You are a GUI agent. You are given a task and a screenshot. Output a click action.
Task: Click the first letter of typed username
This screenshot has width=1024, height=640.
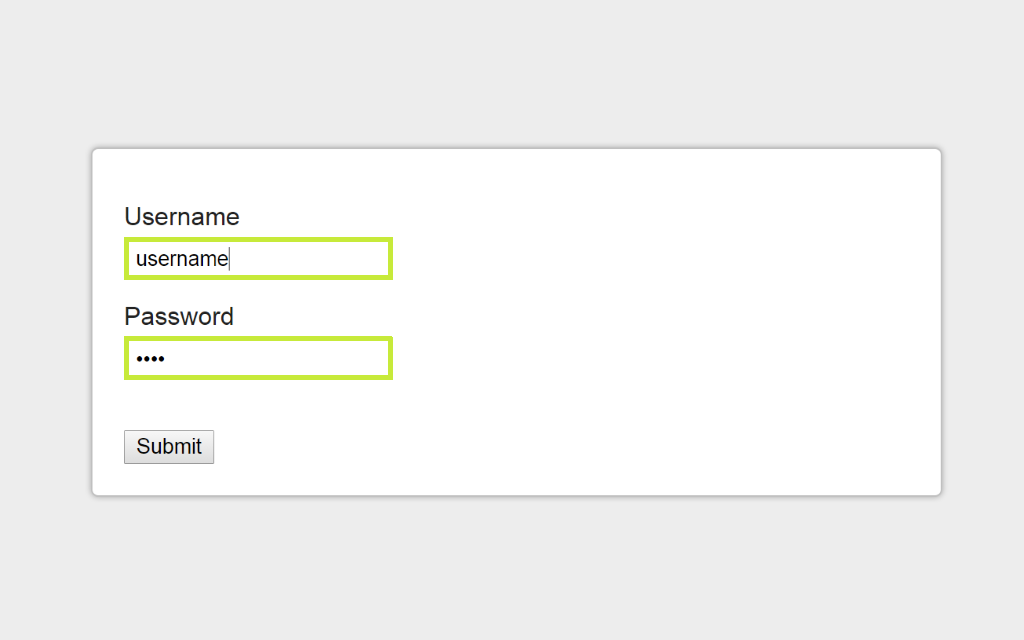tap(140, 260)
